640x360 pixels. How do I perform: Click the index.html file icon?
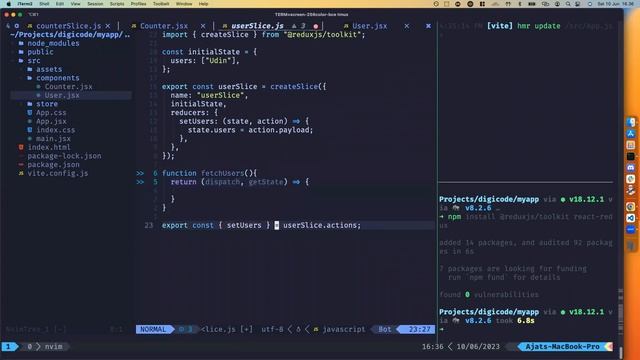pyautogui.click(x=21, y=147)
